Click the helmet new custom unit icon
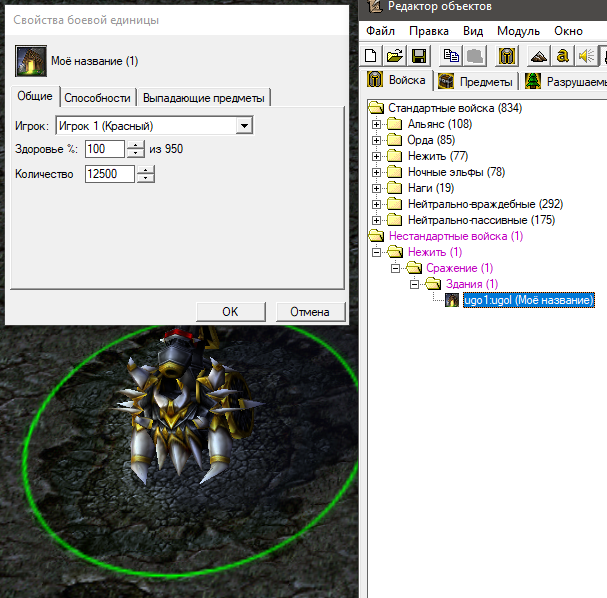The width and height of the screenshot is (607, 598). coord(507,56)
